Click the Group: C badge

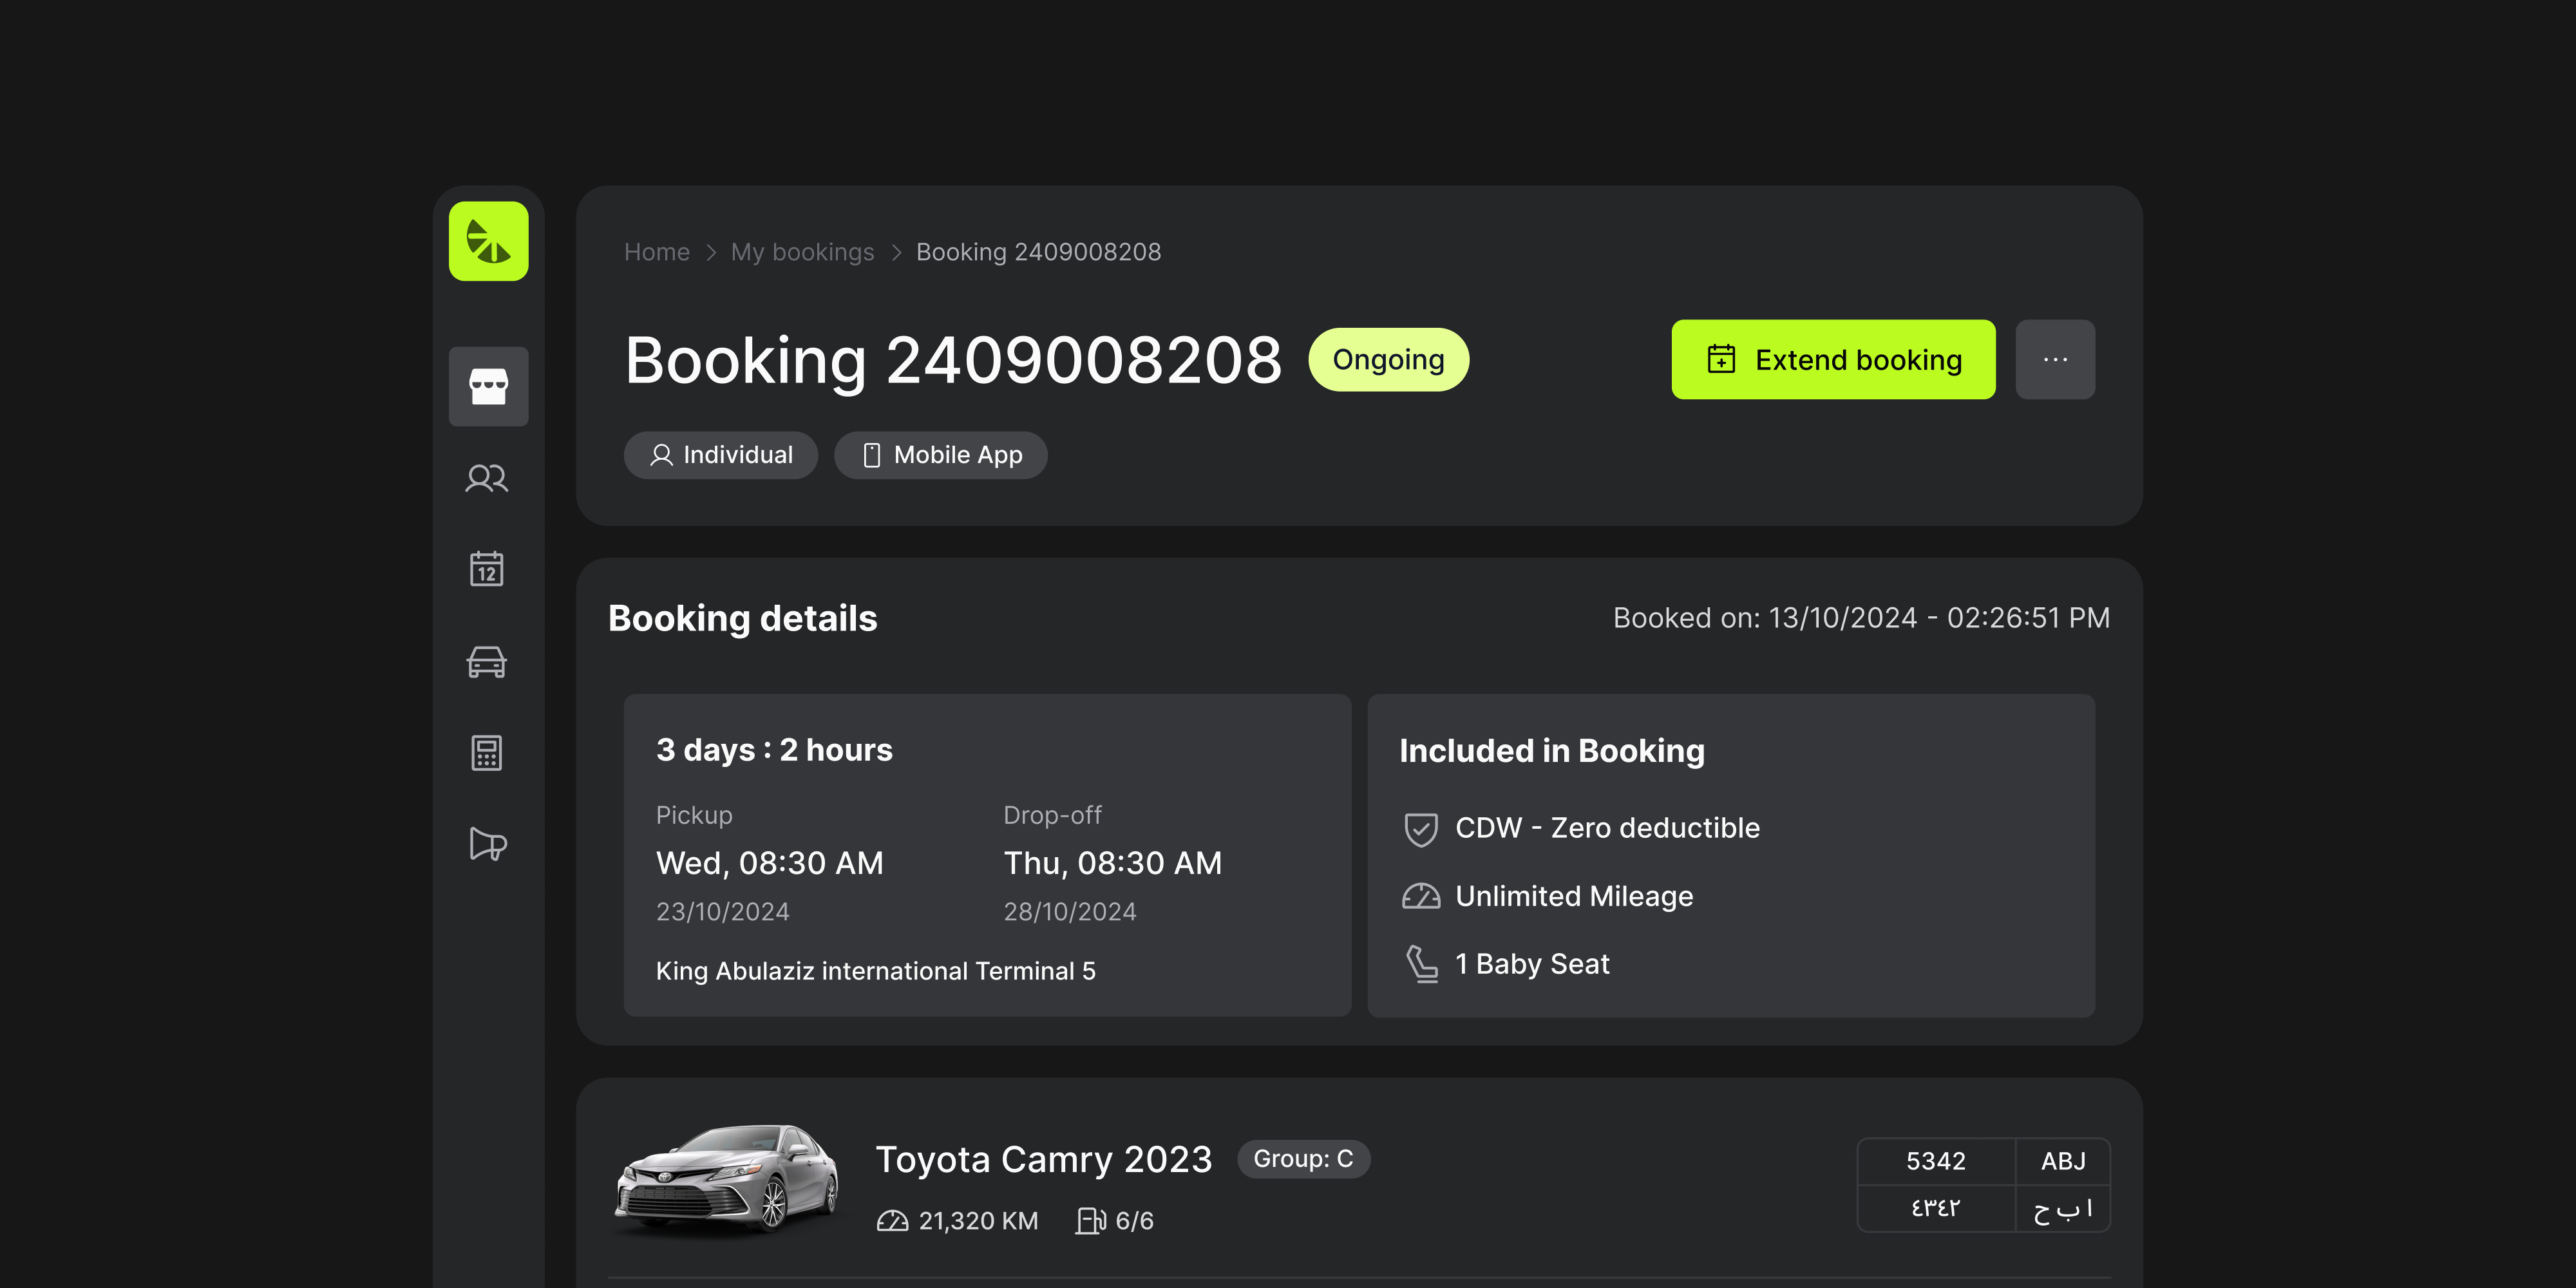pos(1302,1159)
